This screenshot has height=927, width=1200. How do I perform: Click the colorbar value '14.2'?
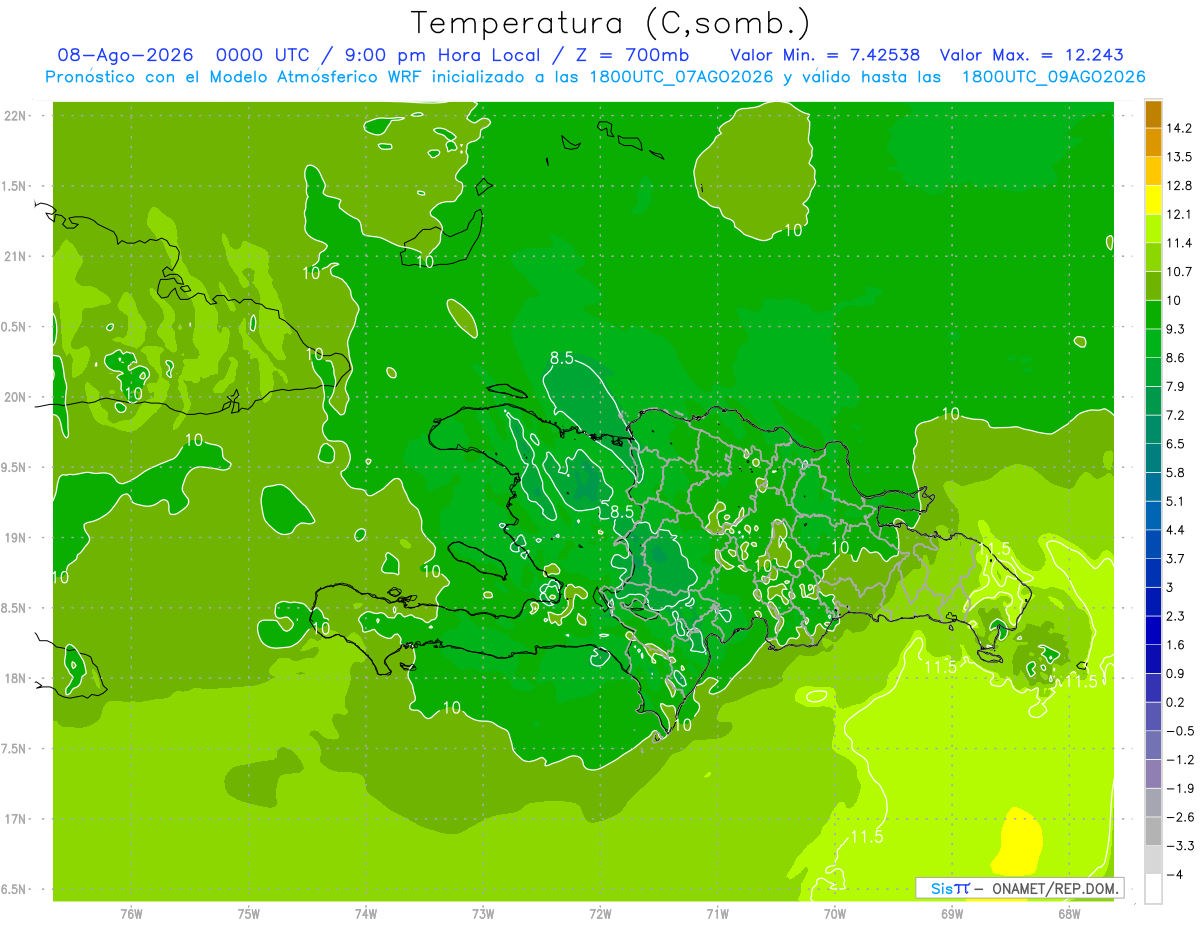[x=1181, y=128]
